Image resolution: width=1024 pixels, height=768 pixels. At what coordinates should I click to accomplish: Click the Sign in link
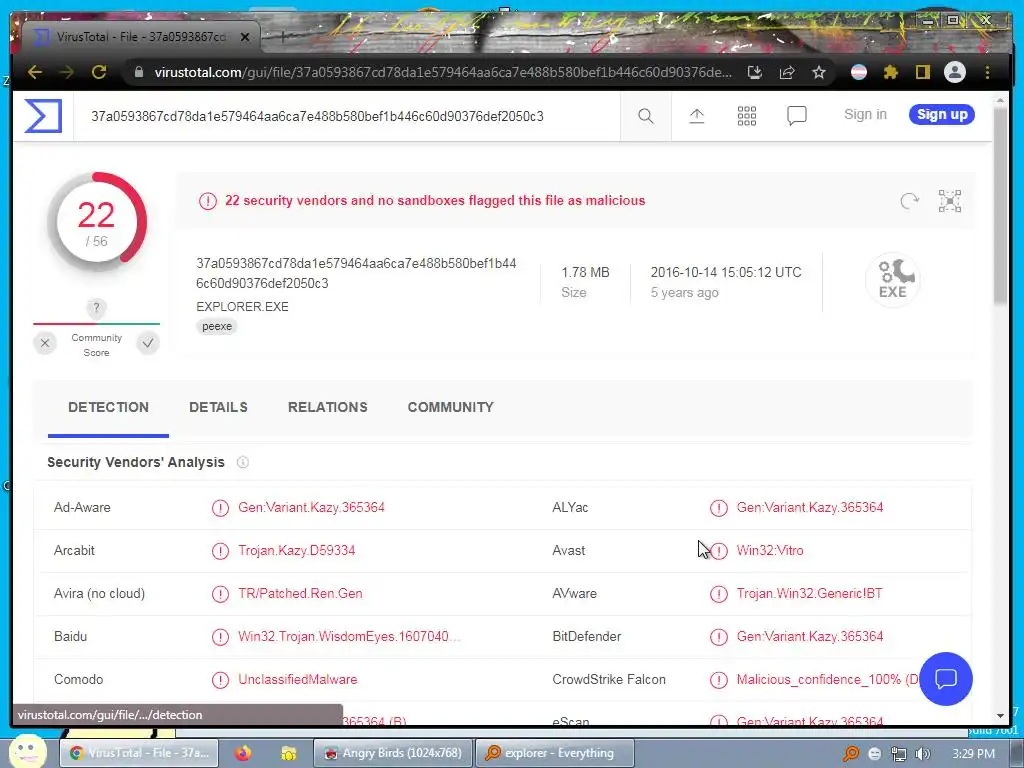865,114
